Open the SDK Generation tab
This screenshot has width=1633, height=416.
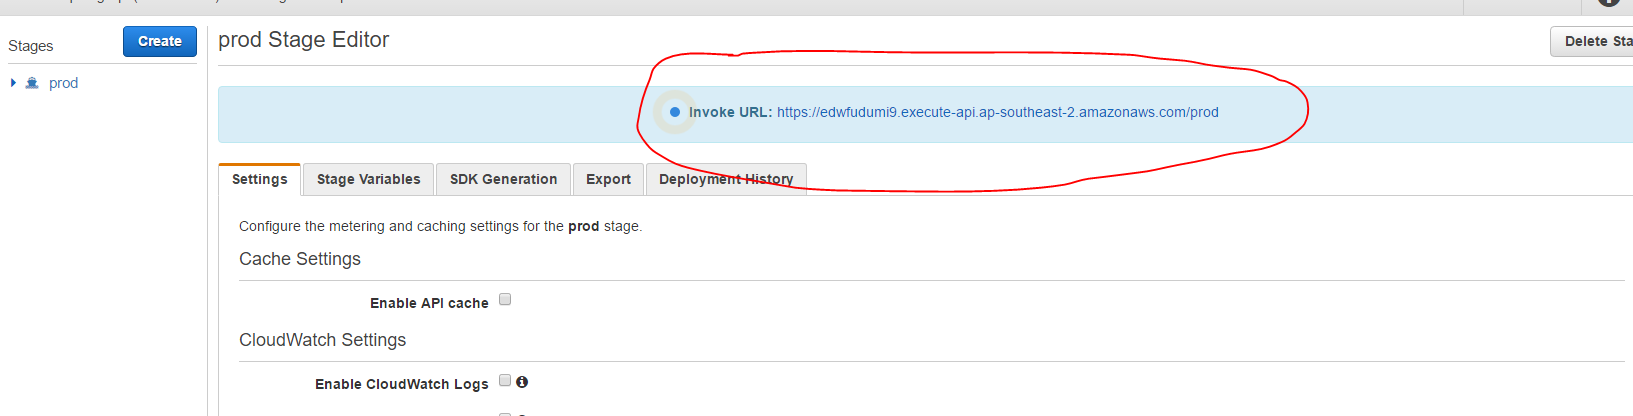(x=503, y=179)
